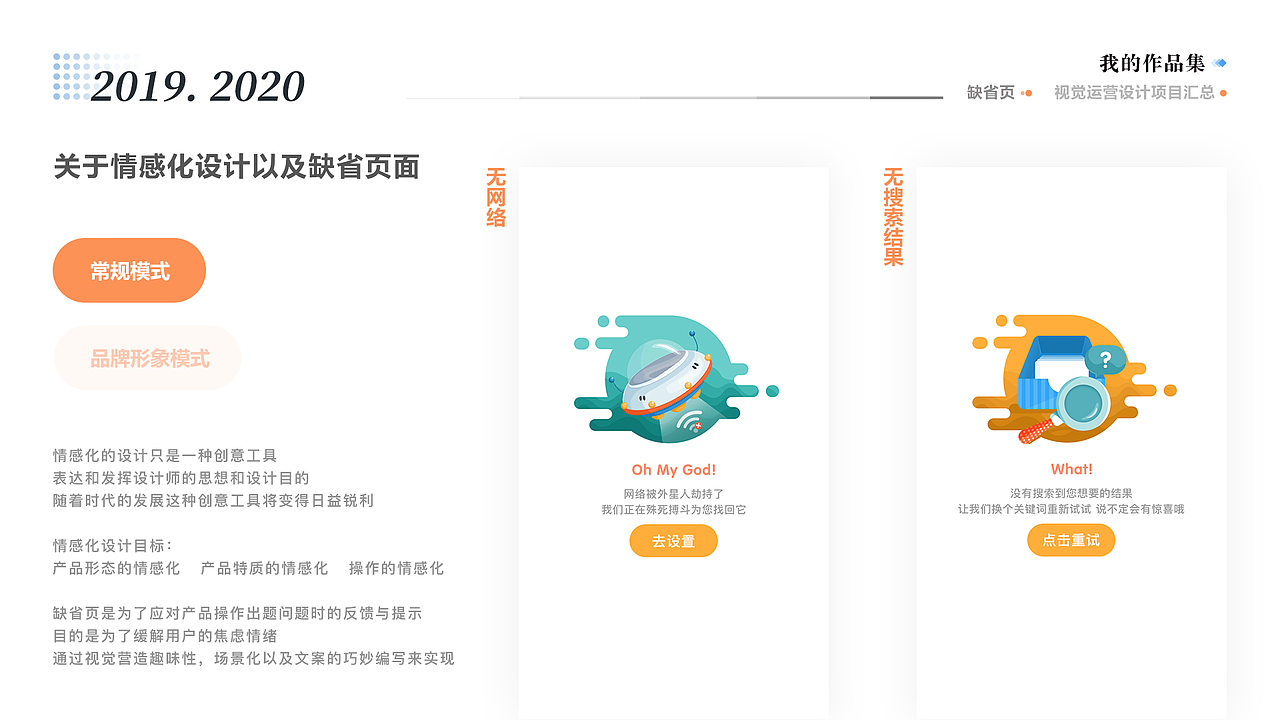This screenshot has width=1280, height=720.
Task: Click the WiFi signal mark on the UFO
Action: coord(688,420)
